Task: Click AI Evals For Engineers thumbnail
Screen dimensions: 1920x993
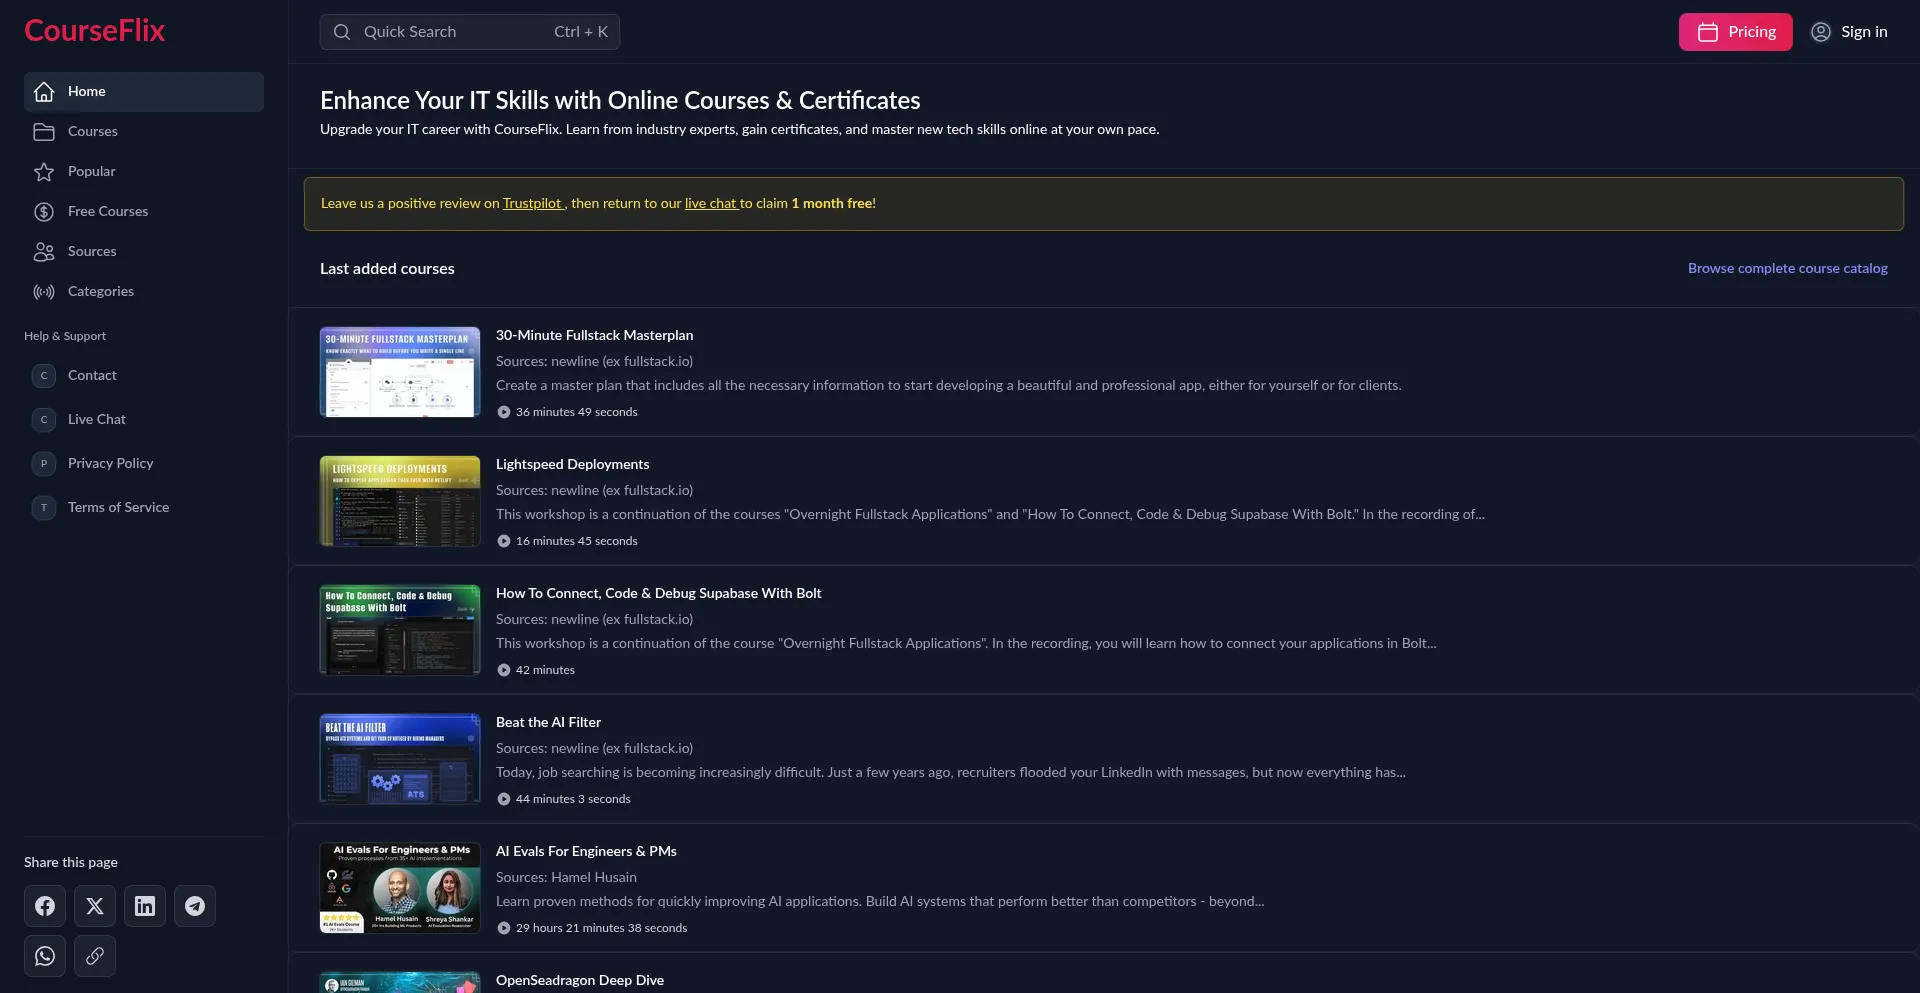Action: pos(400,888)
